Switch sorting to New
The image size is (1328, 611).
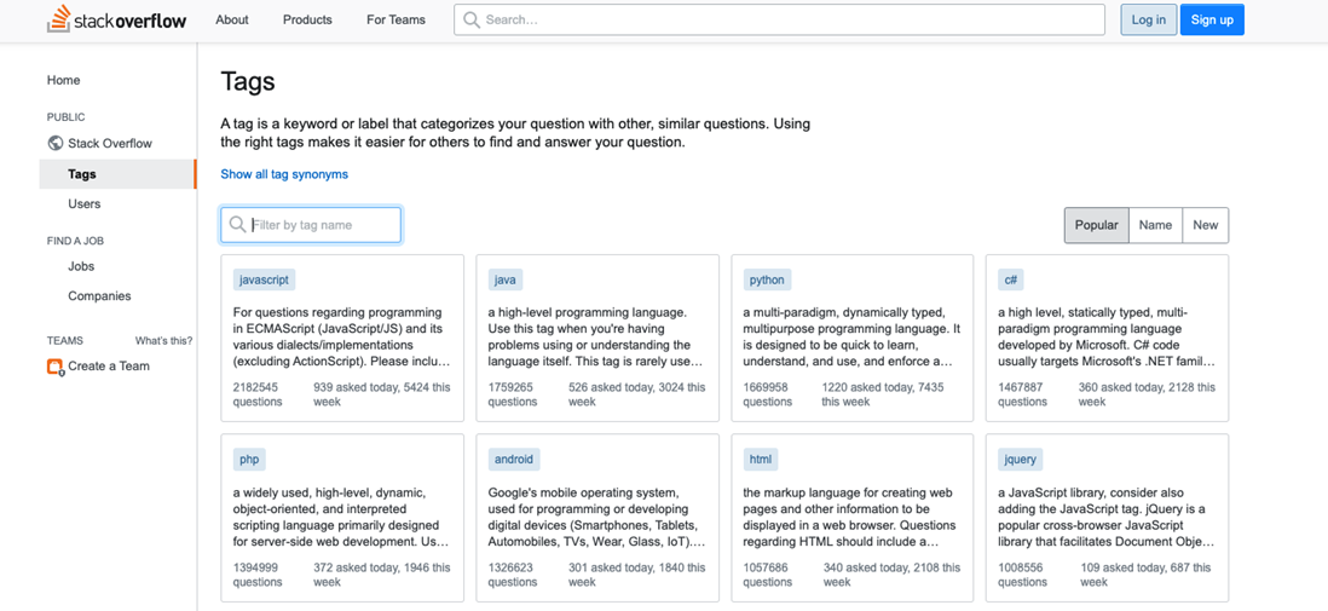tap(1205, 225)
